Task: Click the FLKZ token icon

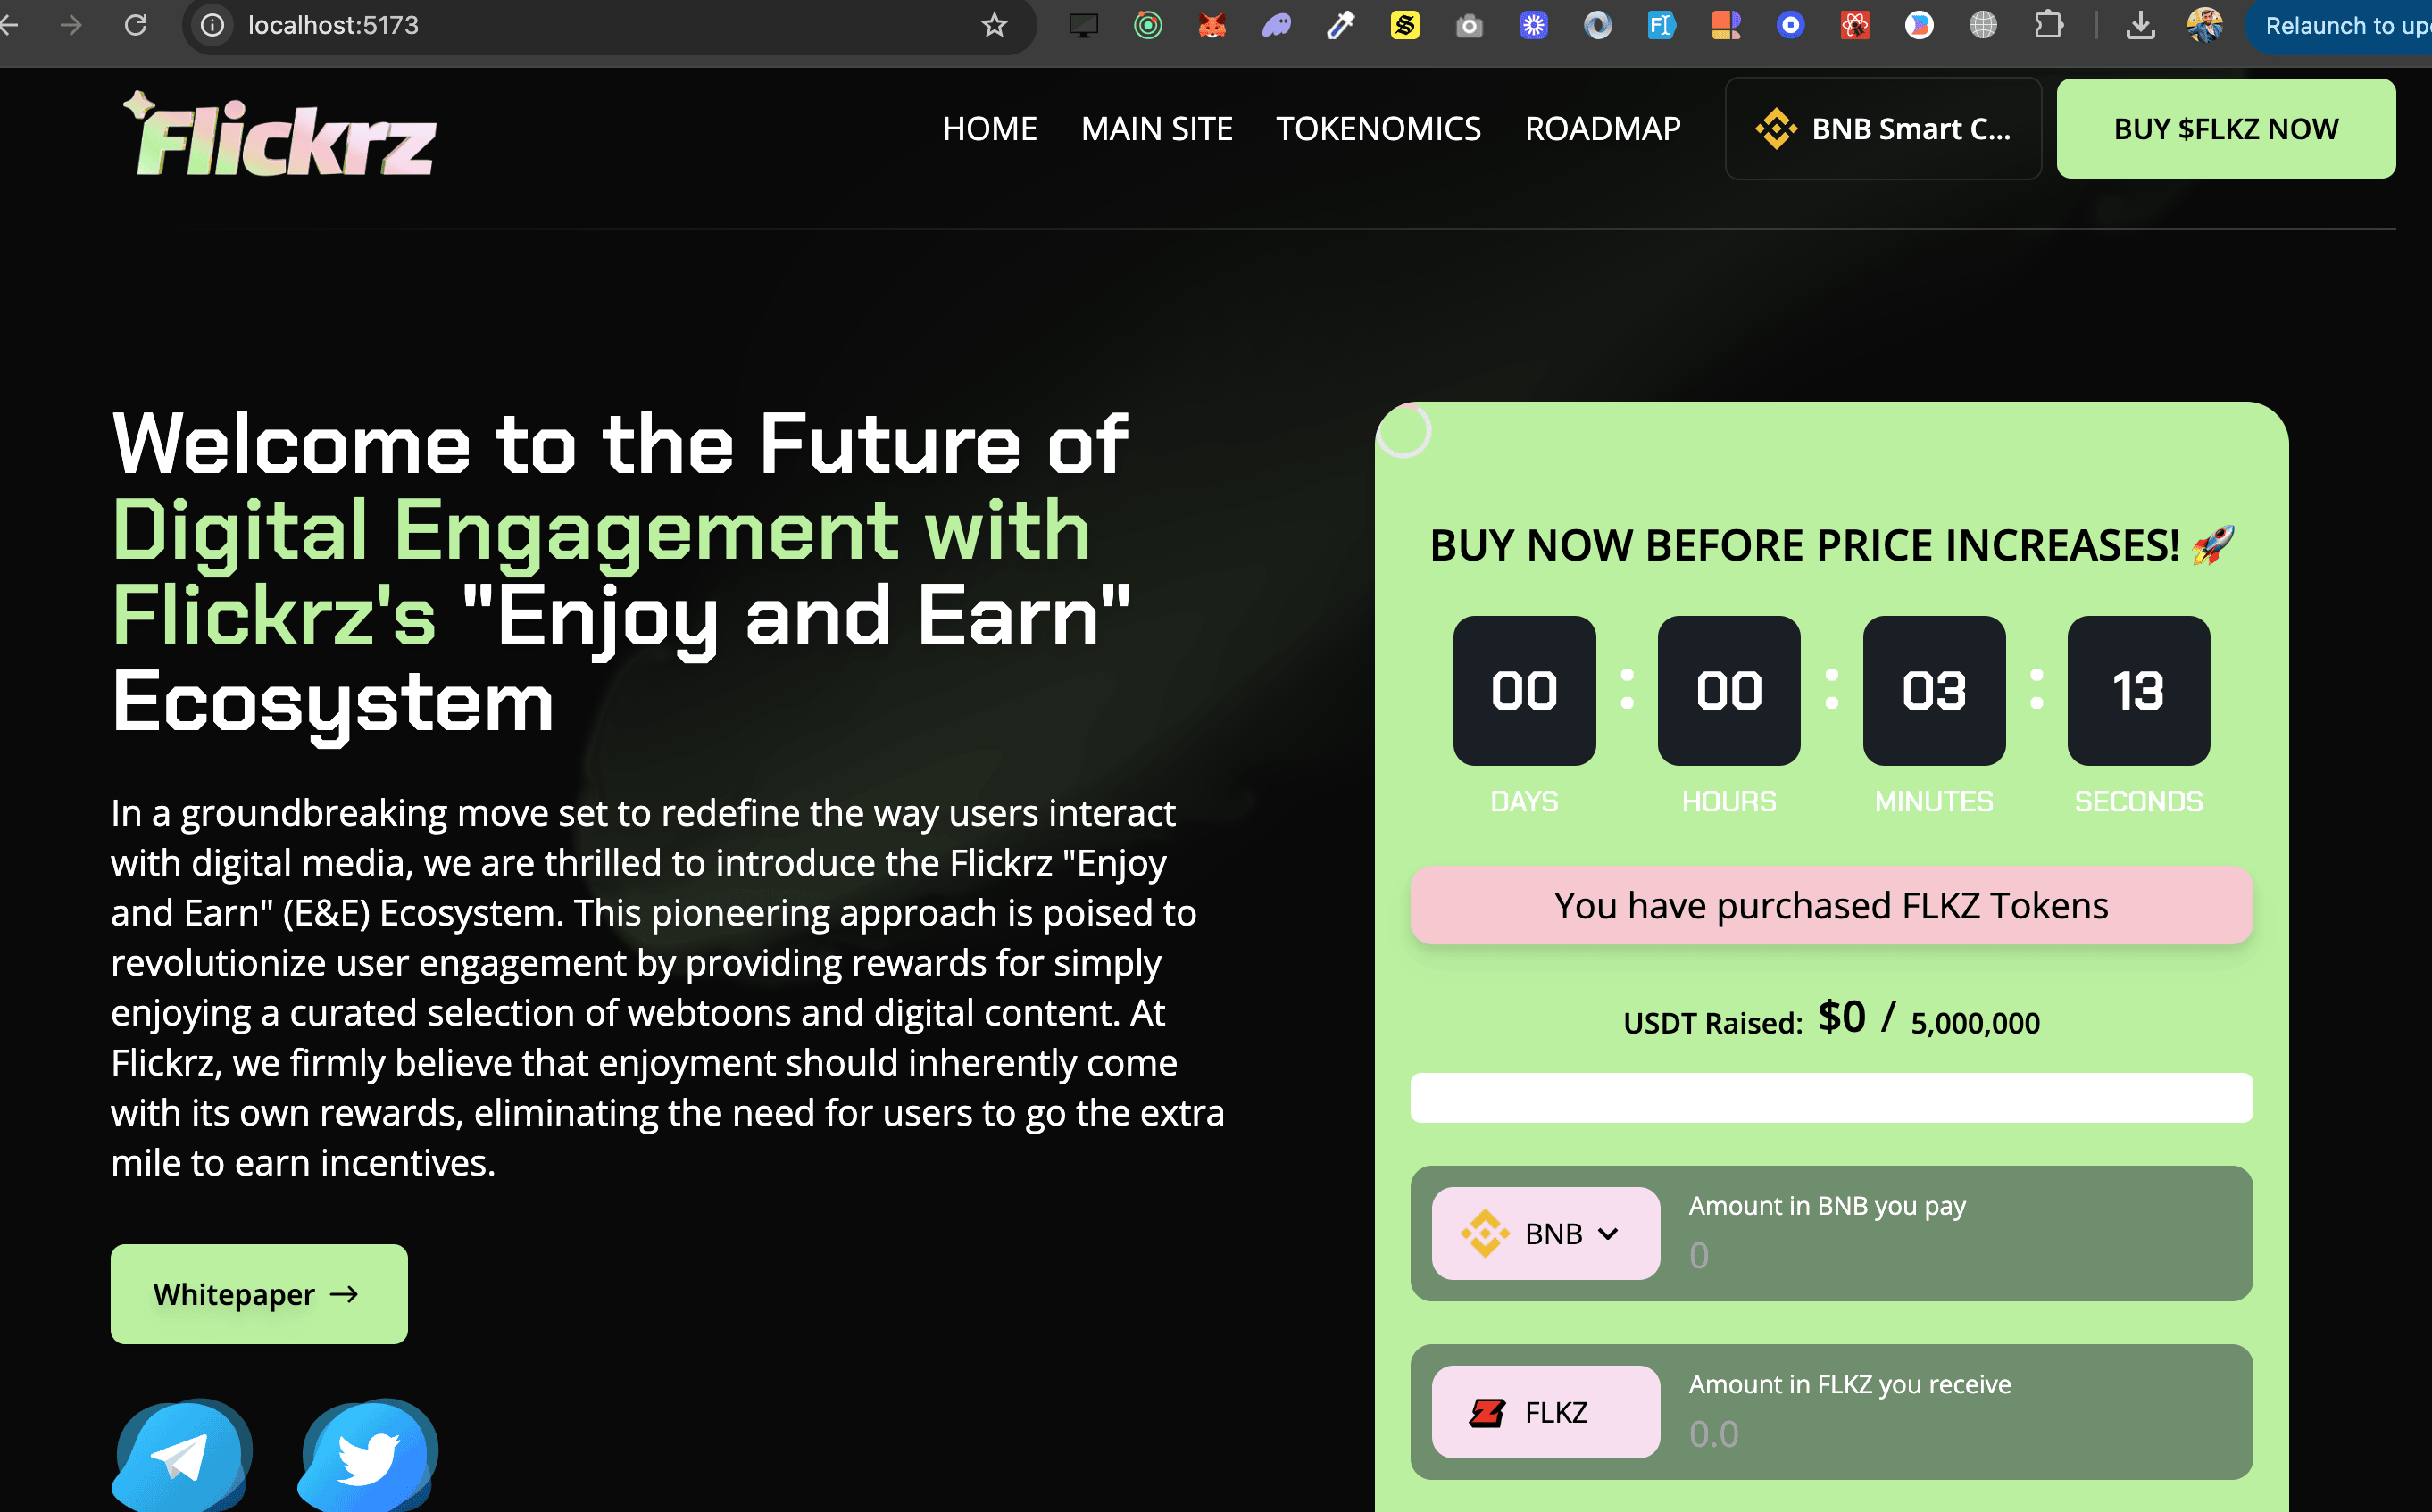Action: pos(1489,1411)
